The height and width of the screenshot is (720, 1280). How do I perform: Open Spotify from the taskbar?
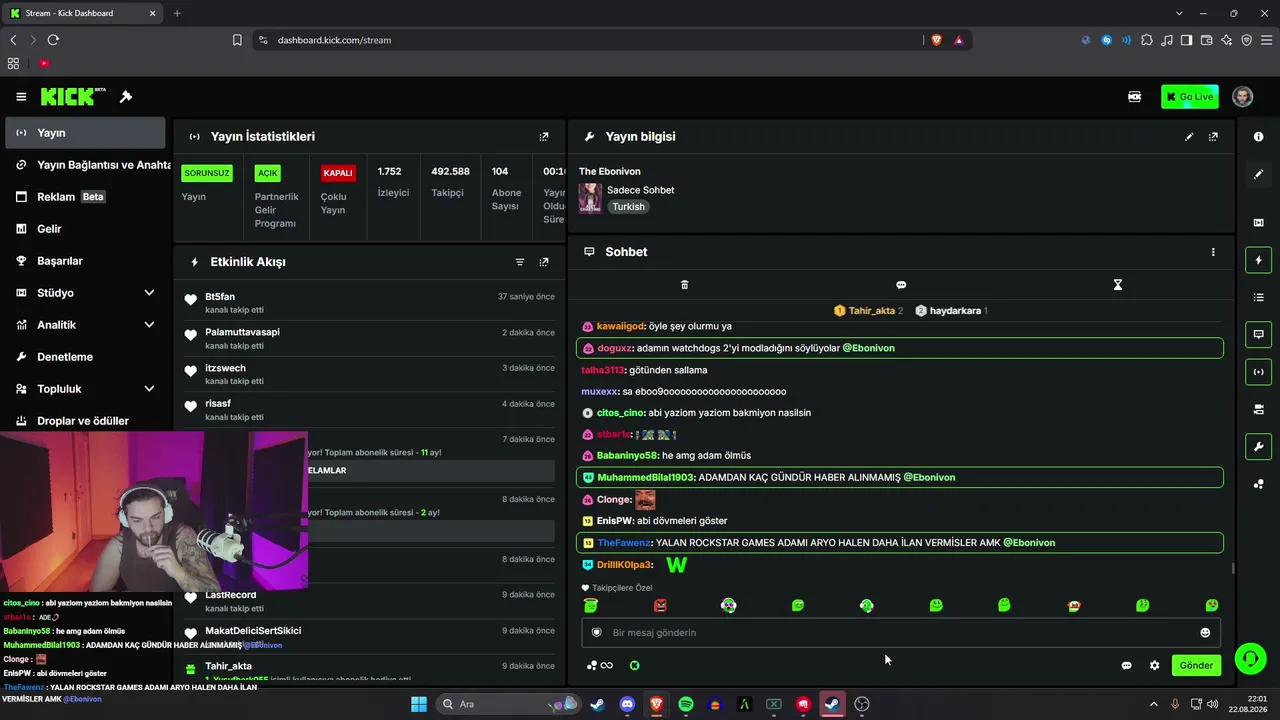coord(686,704)
